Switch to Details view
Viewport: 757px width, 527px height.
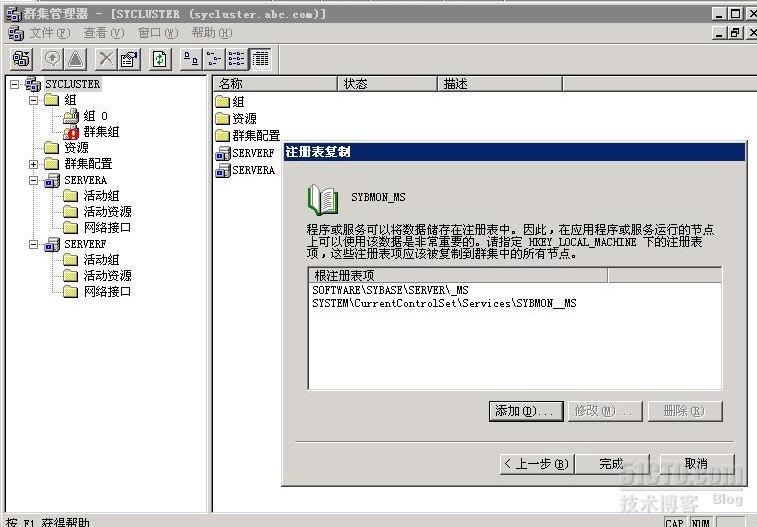pos(260,59)
